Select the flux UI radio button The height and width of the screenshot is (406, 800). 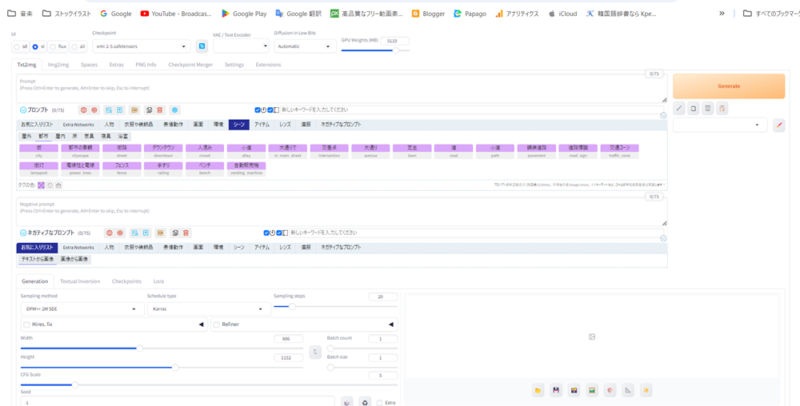pos(53,47)
